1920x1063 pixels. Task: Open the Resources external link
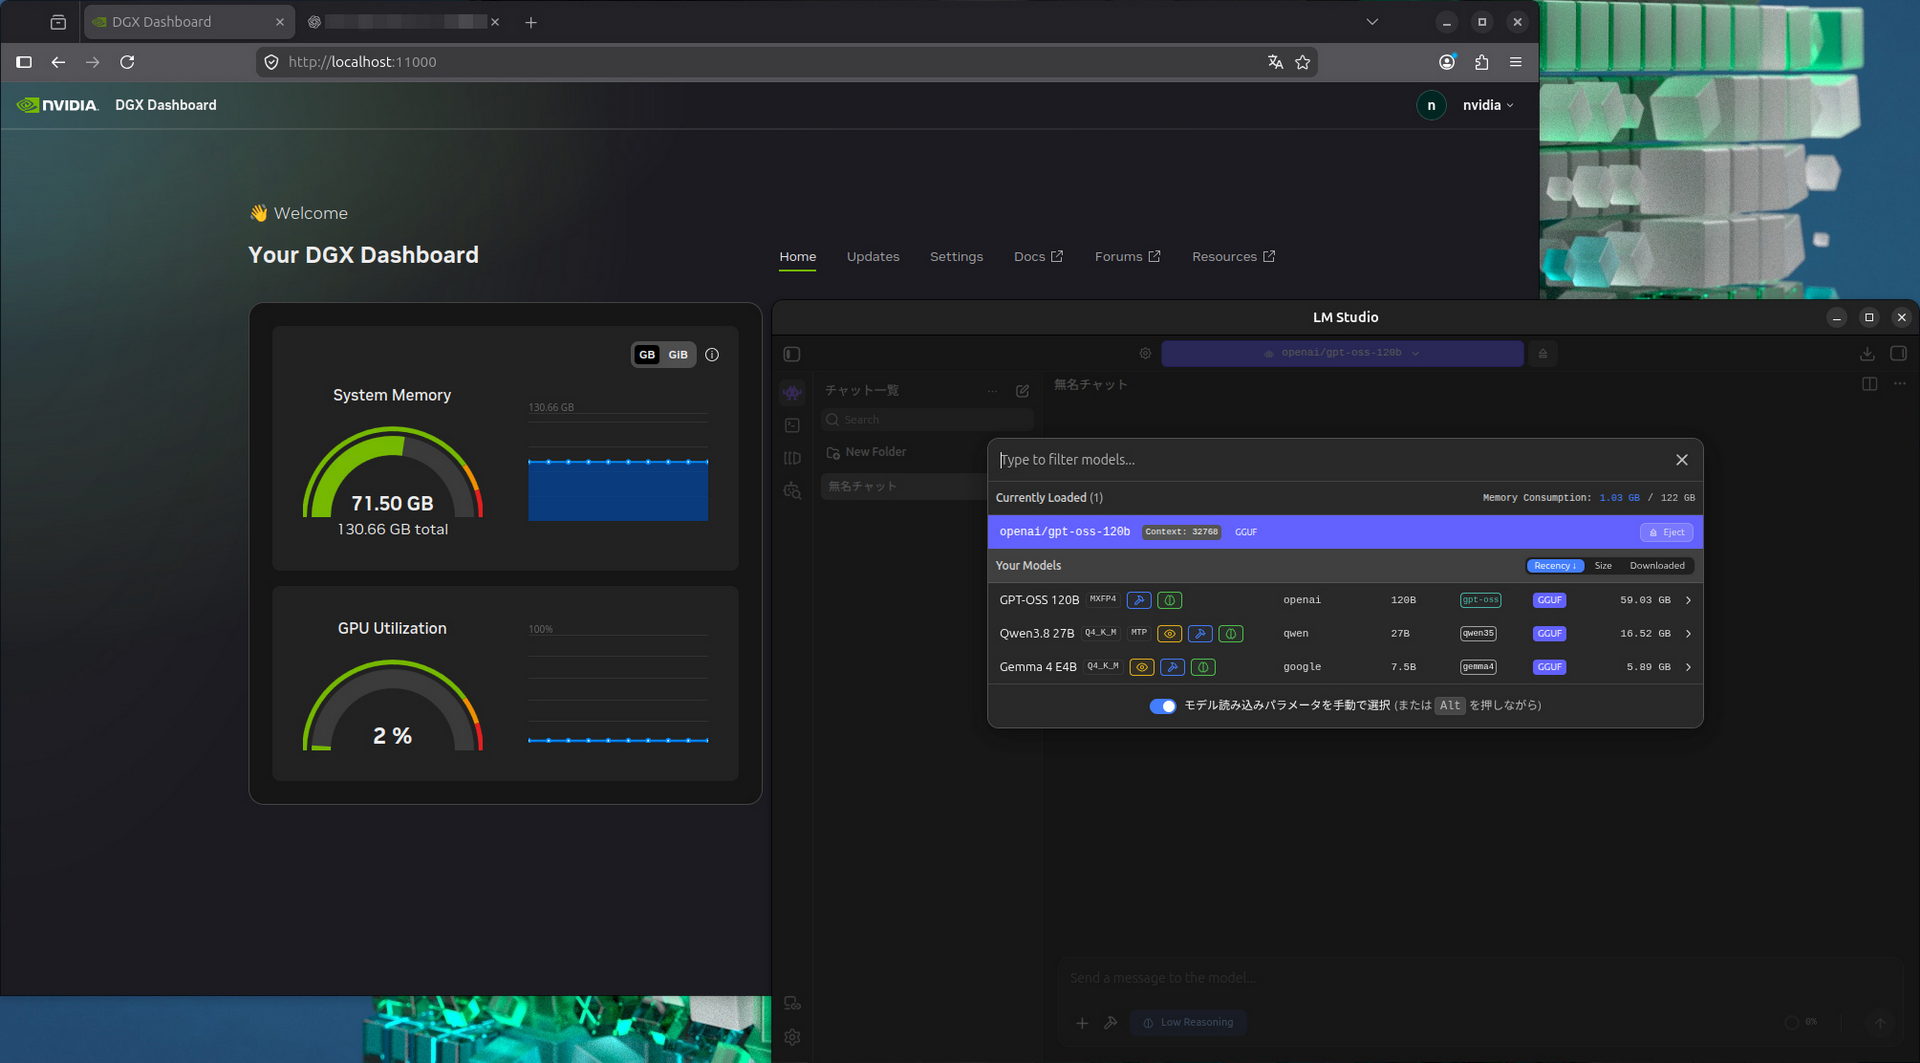point(1233,257)
